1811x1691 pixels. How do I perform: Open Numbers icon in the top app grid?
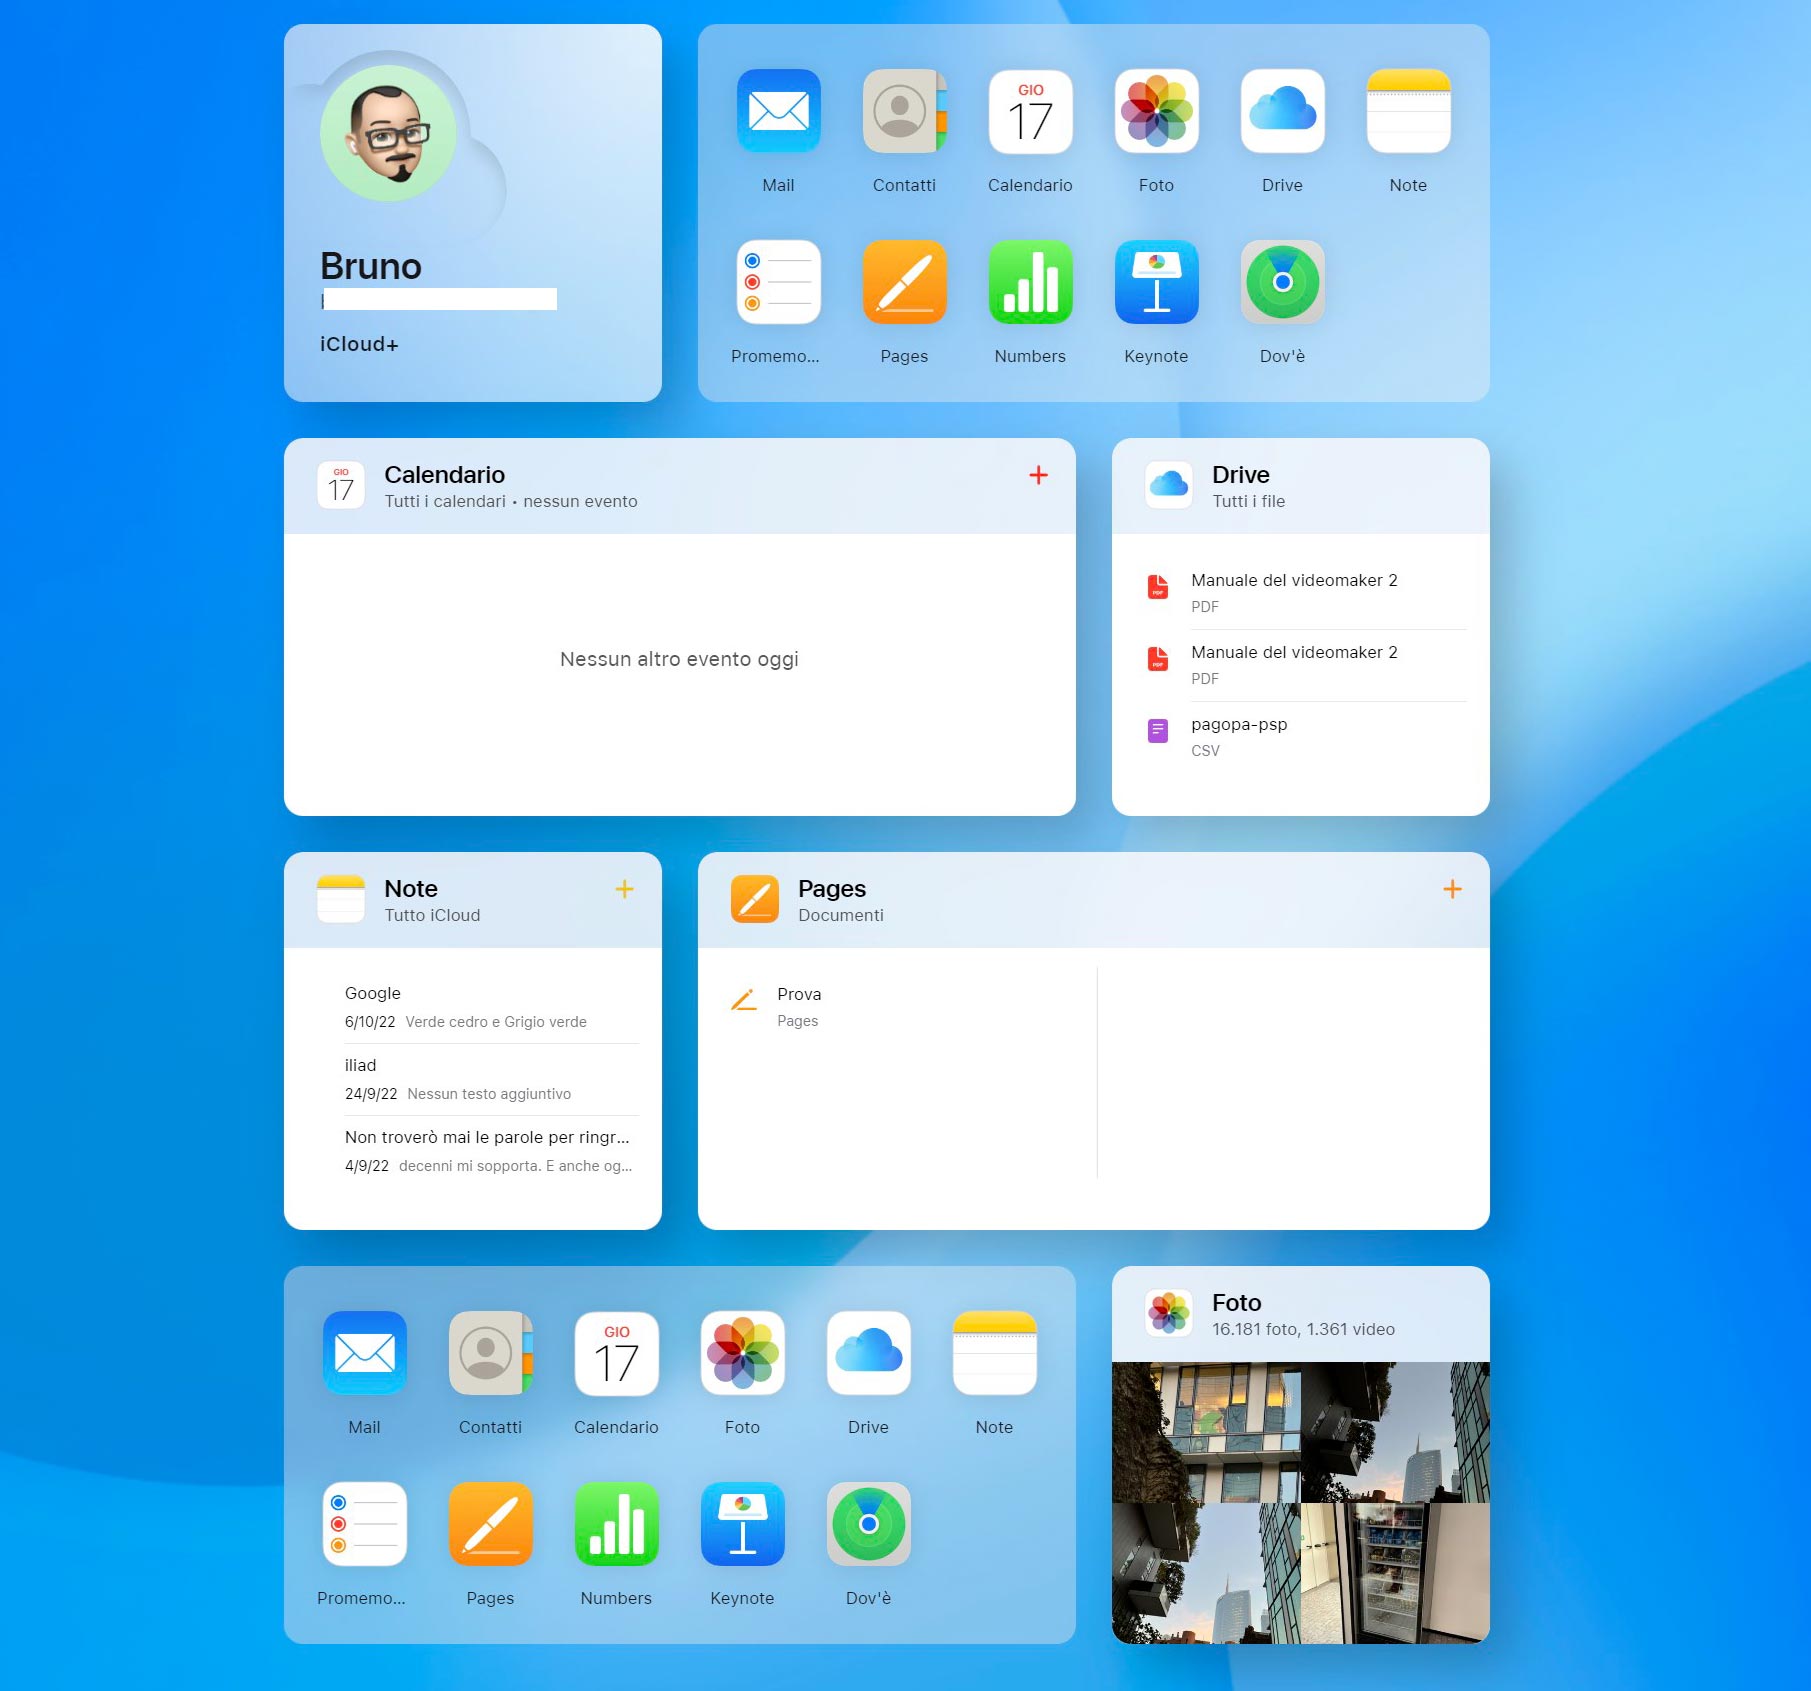point(1030,282)
